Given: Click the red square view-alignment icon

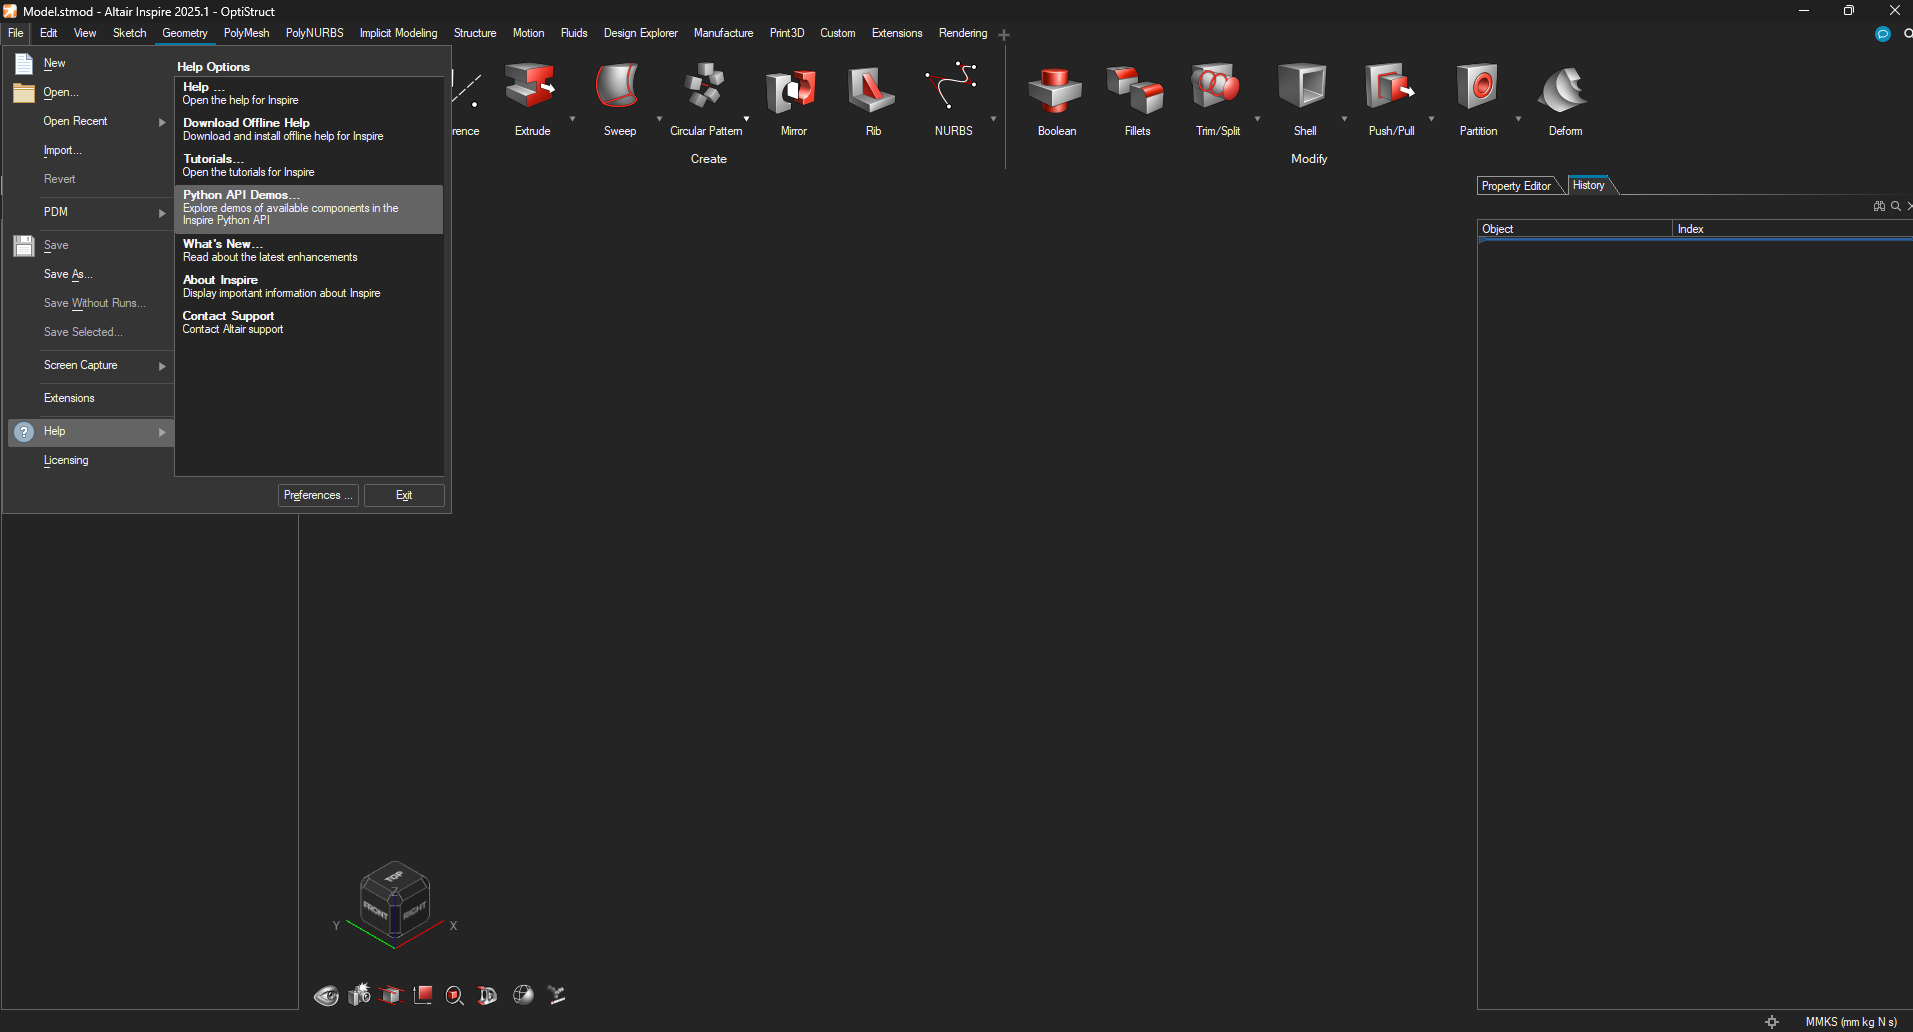Looking at the screenshot, I should 423,994.
